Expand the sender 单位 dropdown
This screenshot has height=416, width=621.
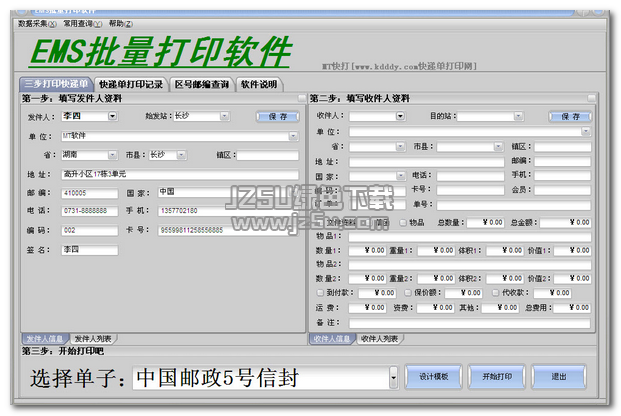[293, 136]
